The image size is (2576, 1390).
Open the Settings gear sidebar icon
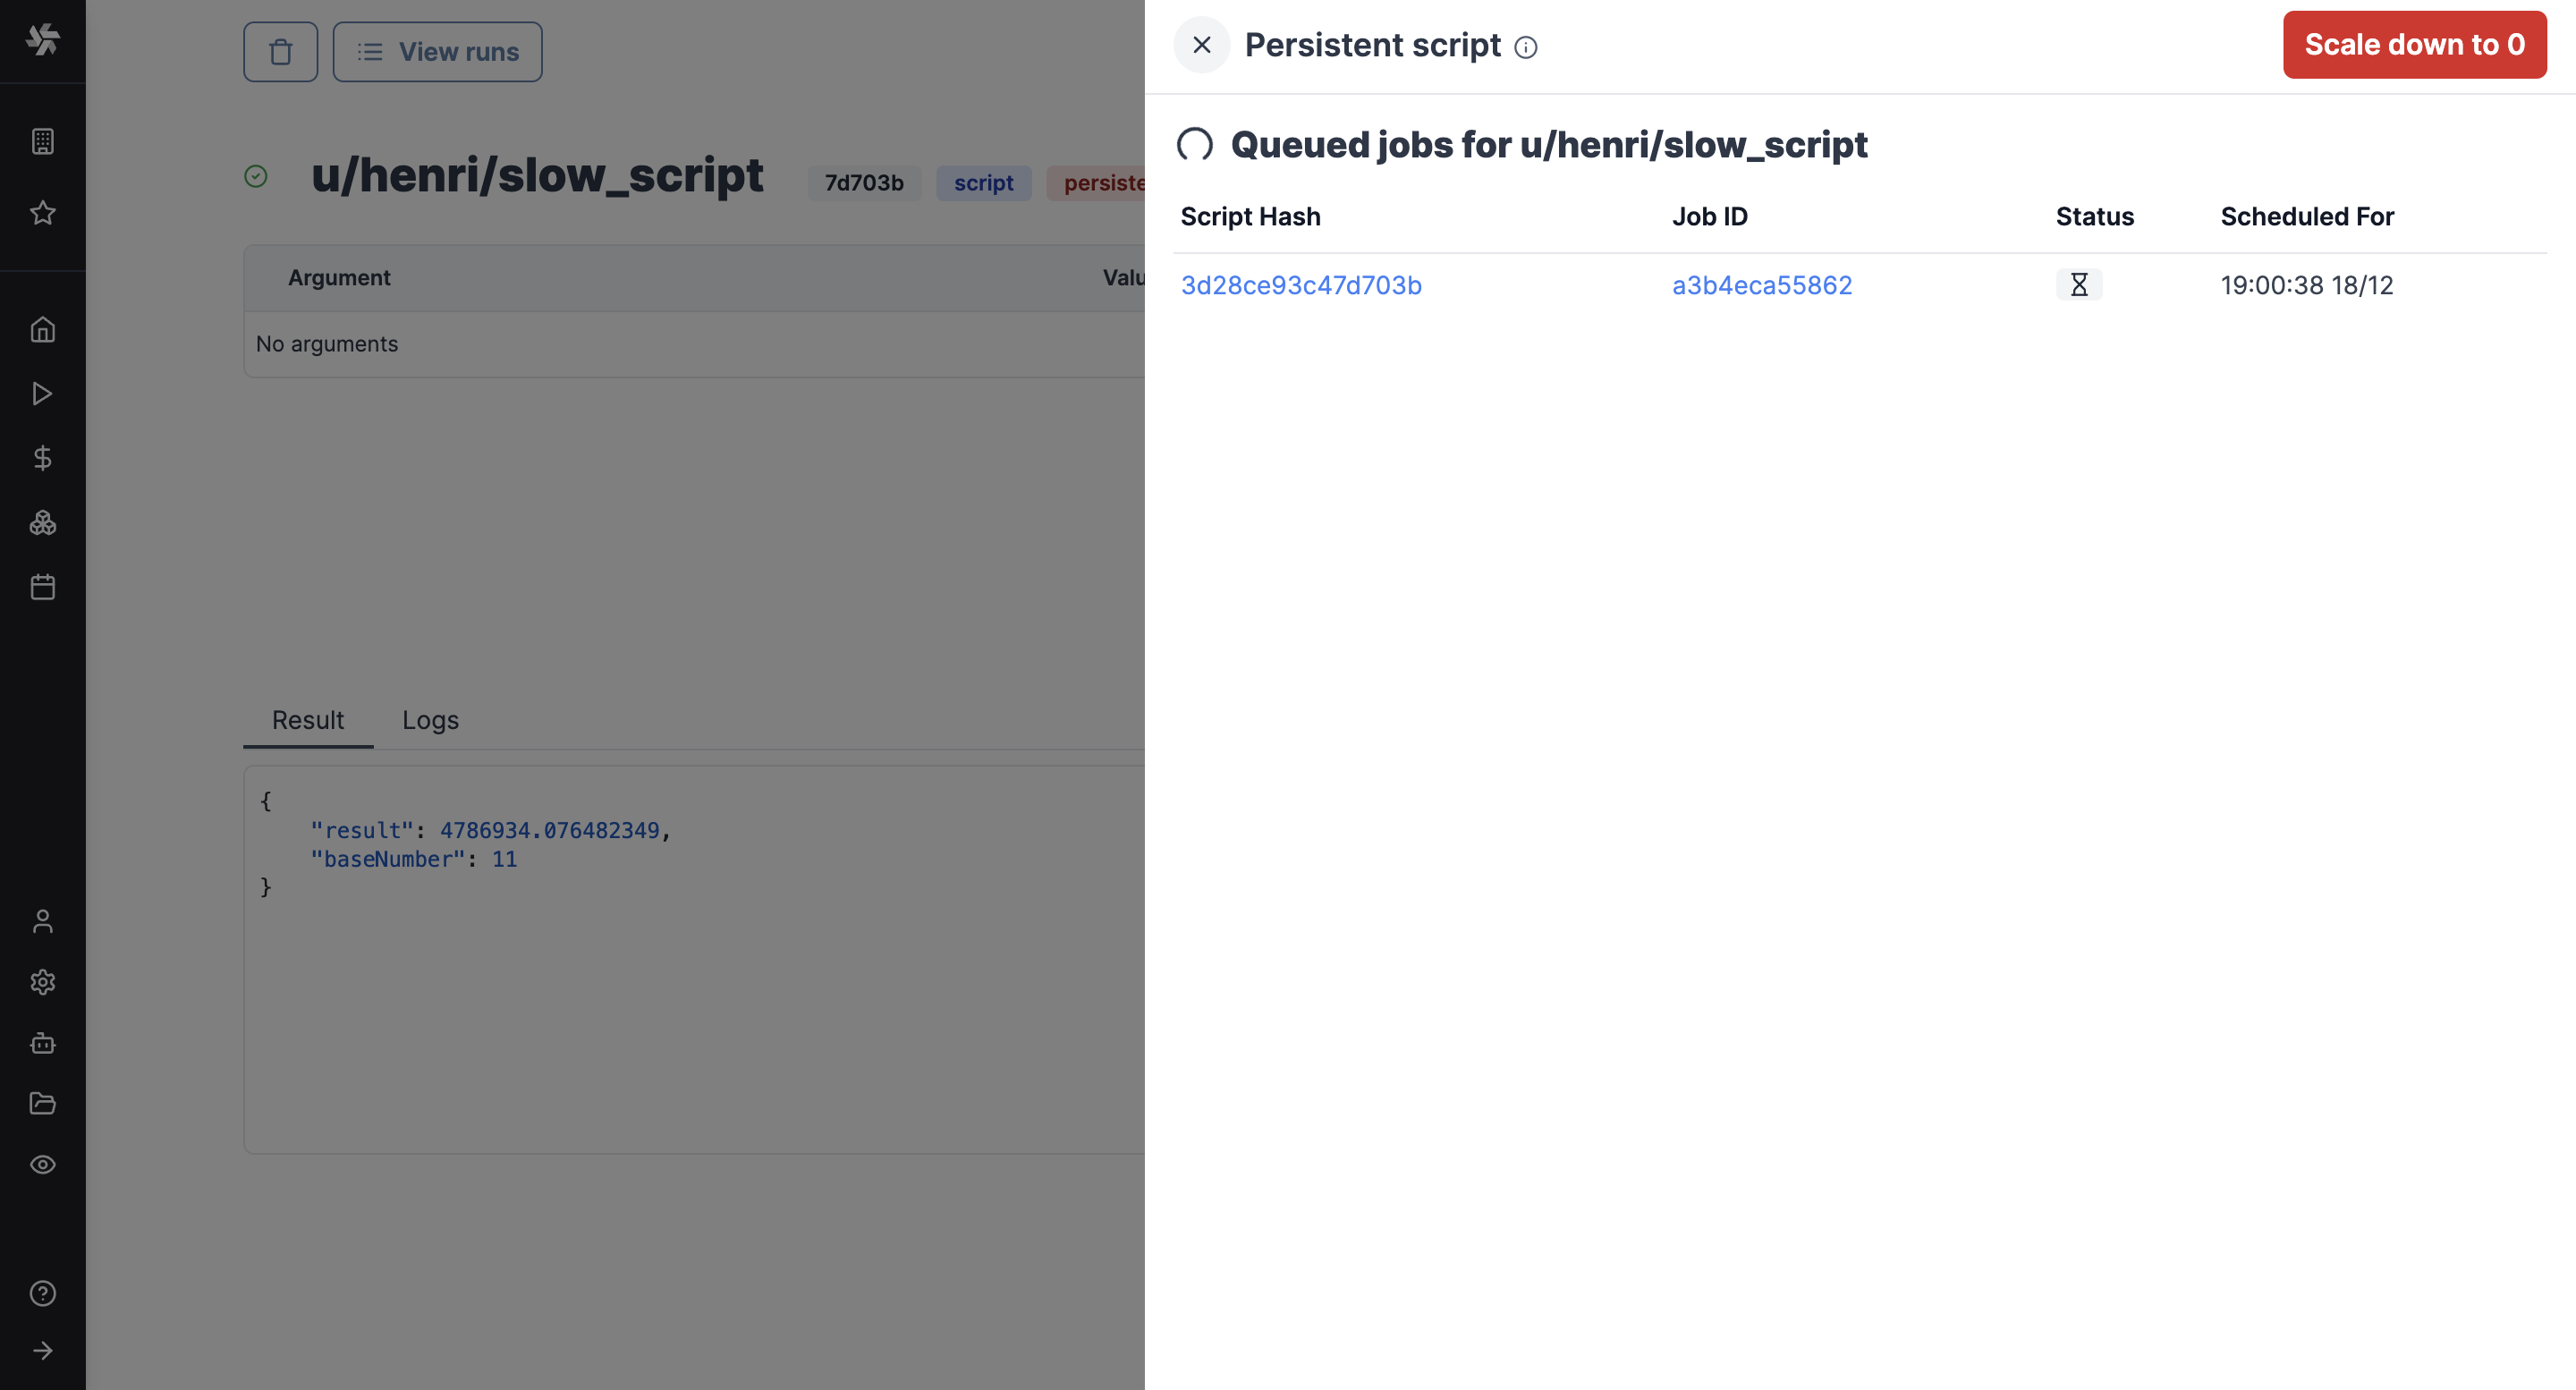click(x=42, y=982)
